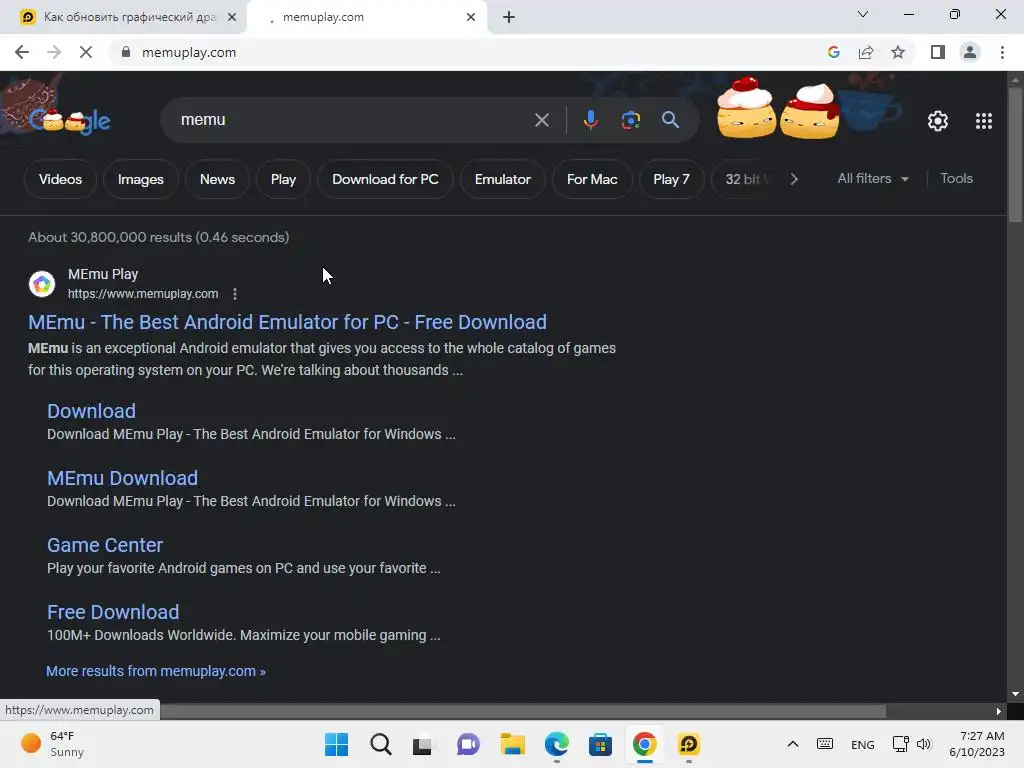The width and height of the screenshot is (1024, 768).
Task: Show more filter chips arrow
Action: (x=794, y=179)
